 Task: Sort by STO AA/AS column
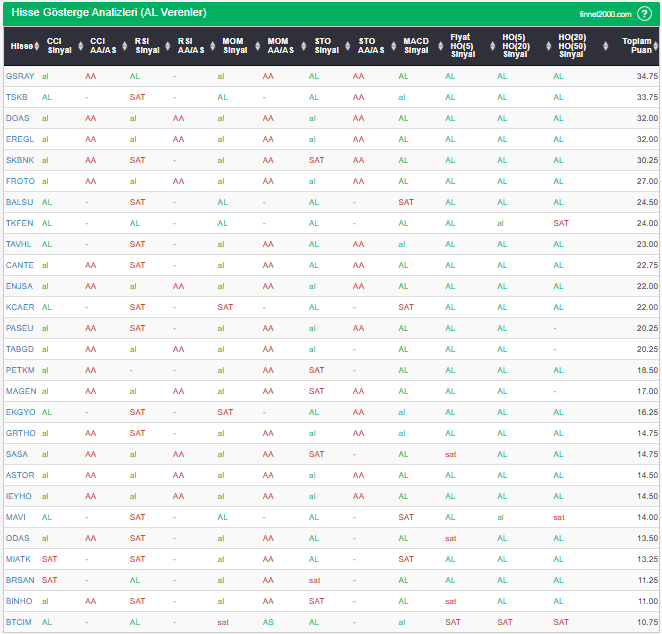tap(369, 46)
